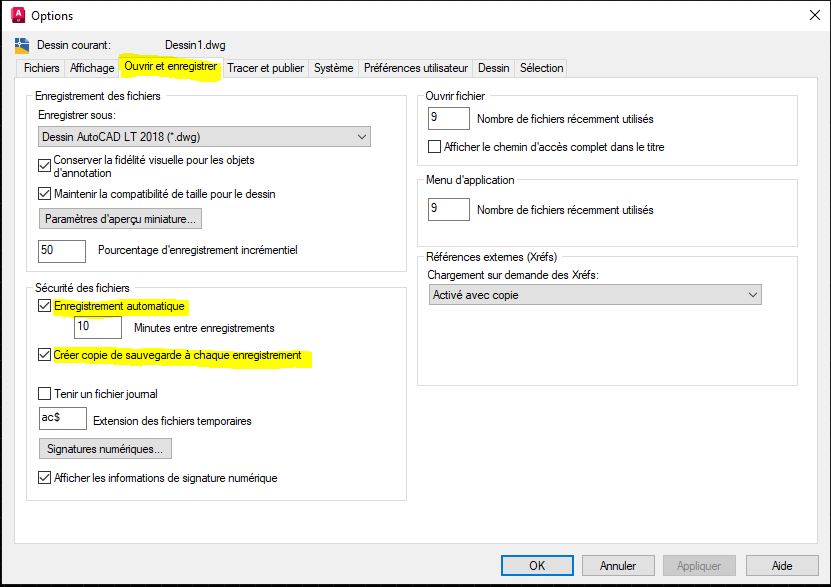Image resolution: width=831 pixels, height=587 pixels.
Task: Click the incremental save percentage field
Action: pyautogui.click(x=62, y=250)
